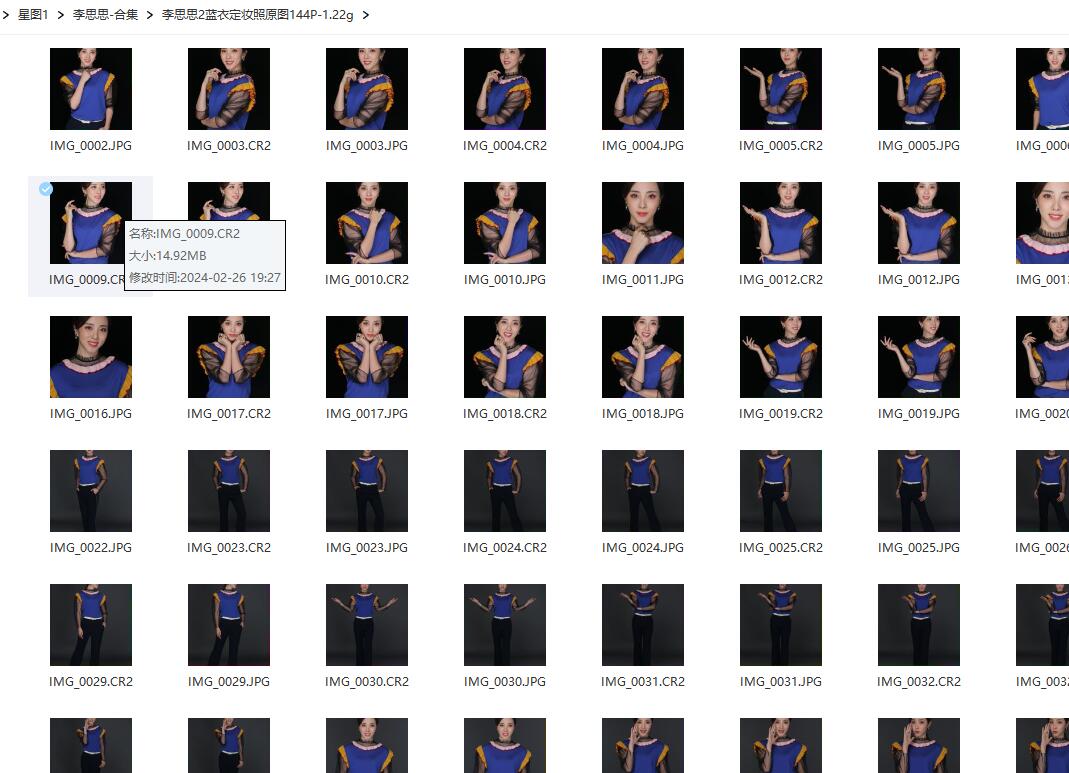Select the IMG_0023.JPG thumbnail
Viewport: 1069px width, 773px height.
[x=367, y=491]
